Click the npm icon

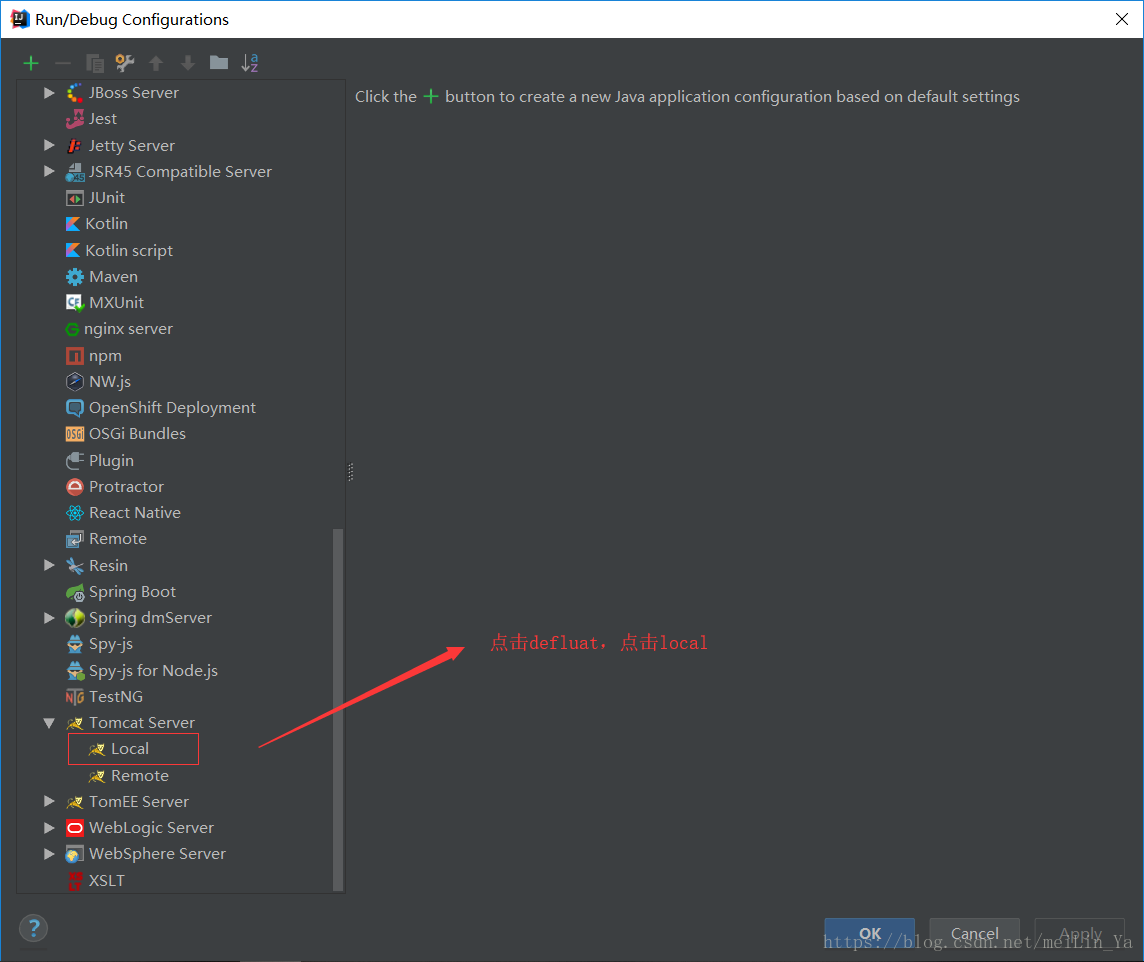pyautogui.click(x=74, y=356)
